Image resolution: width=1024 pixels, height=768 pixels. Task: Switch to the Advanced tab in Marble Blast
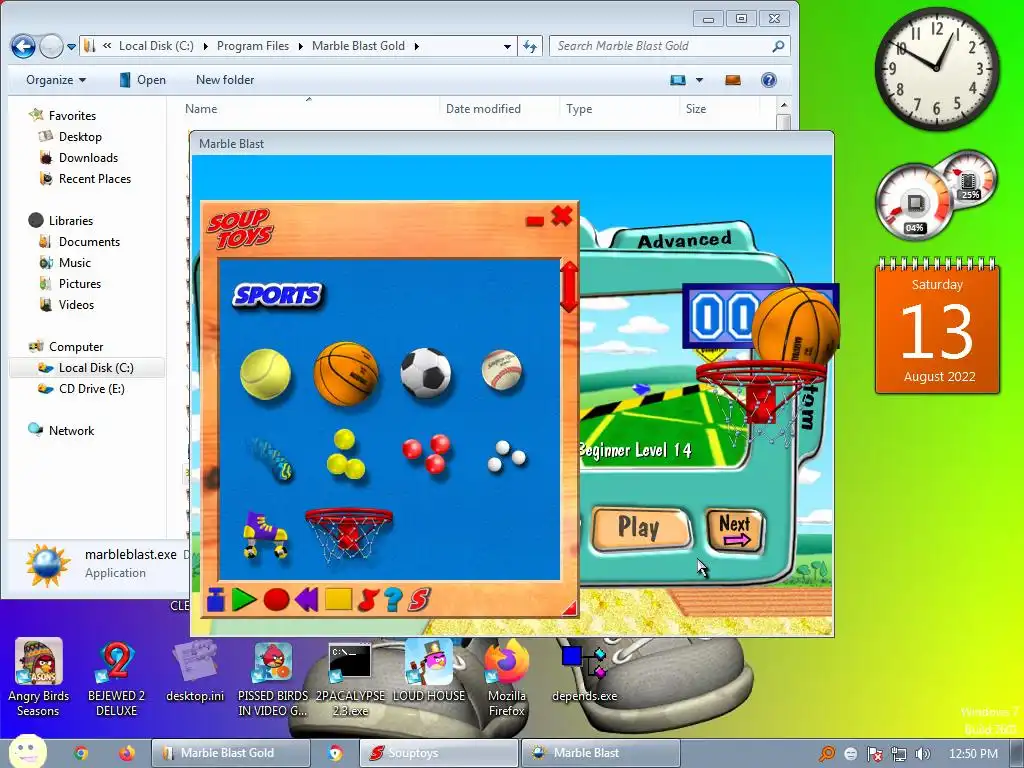684,240
